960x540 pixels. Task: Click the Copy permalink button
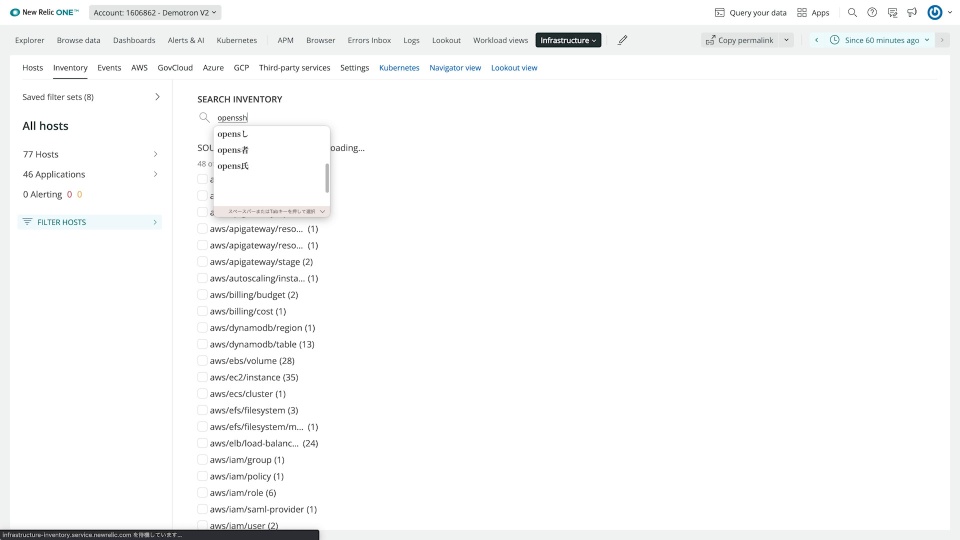pos(740,40)
